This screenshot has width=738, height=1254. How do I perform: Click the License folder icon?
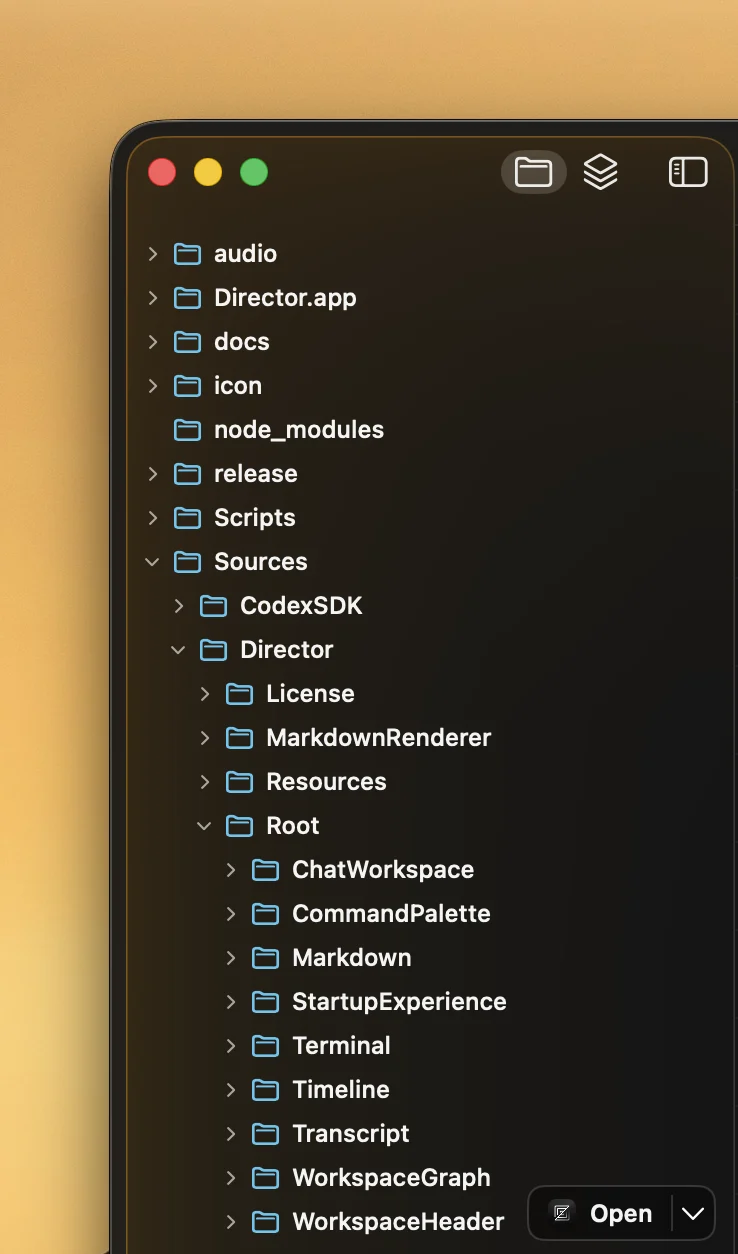point(239,694)
